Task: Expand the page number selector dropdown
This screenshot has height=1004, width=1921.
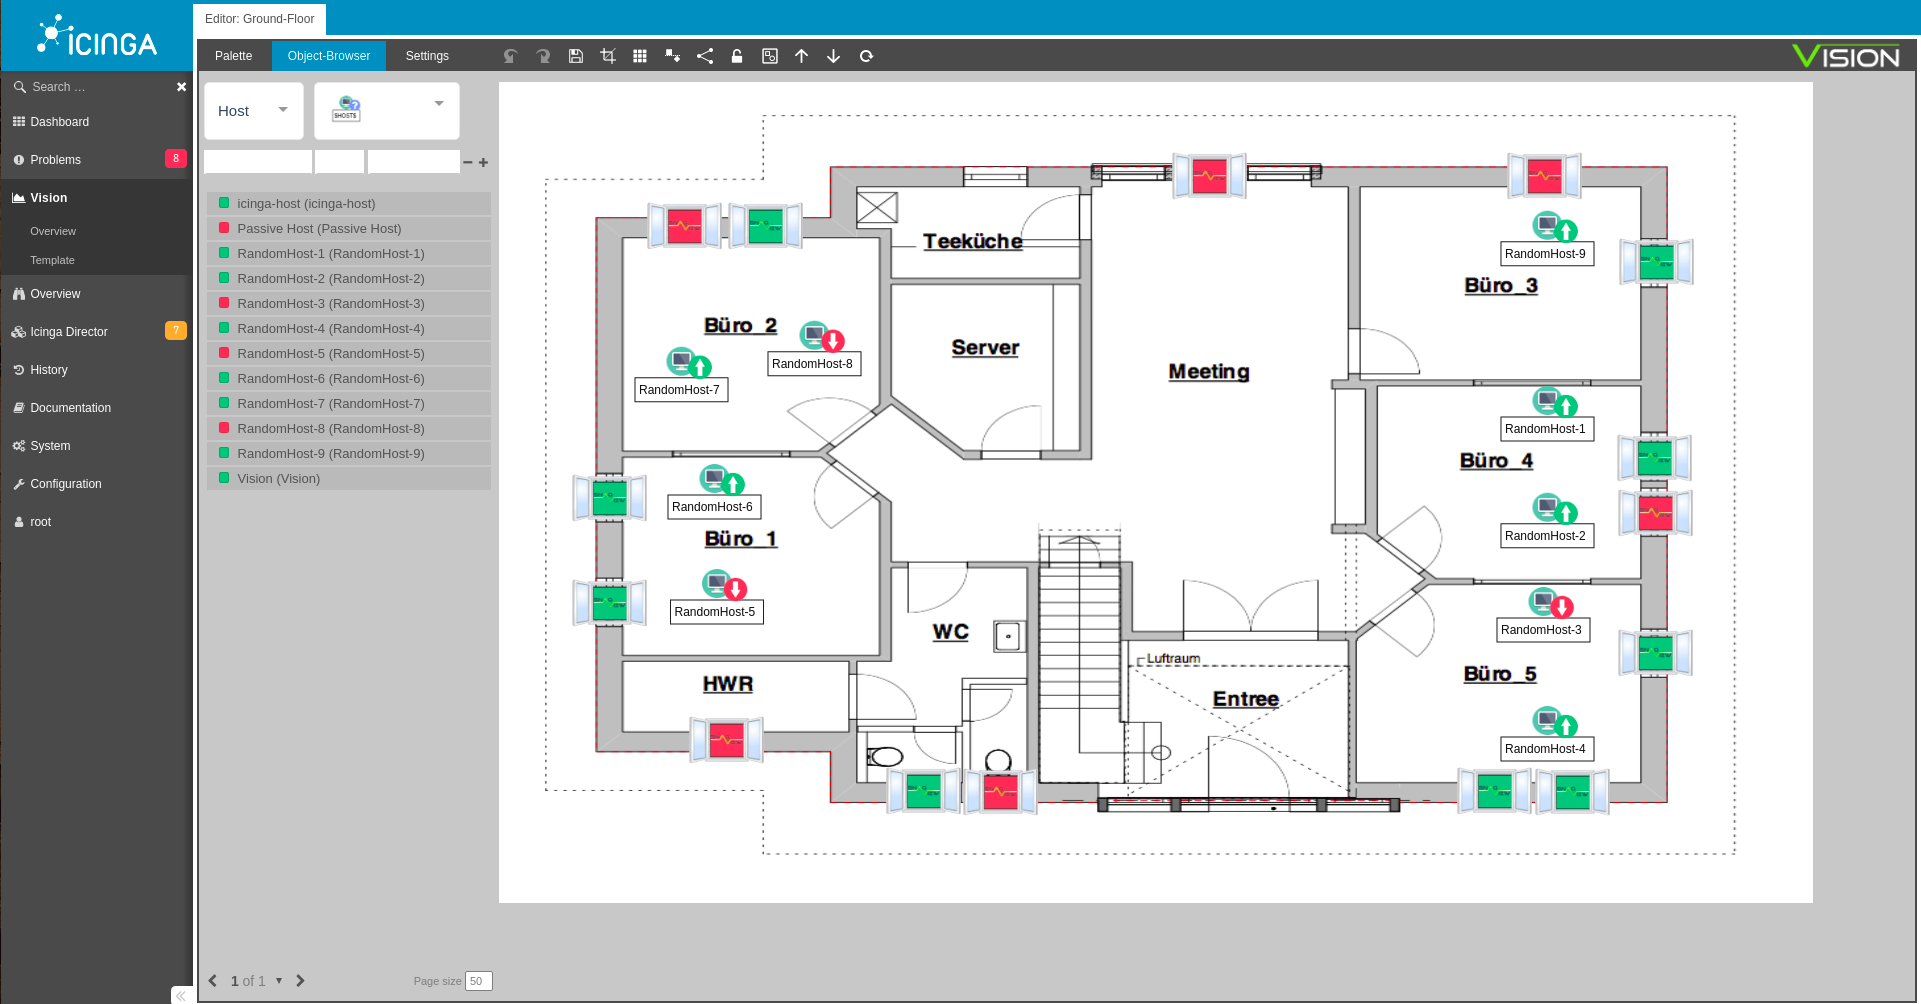Action: point(279,981)
